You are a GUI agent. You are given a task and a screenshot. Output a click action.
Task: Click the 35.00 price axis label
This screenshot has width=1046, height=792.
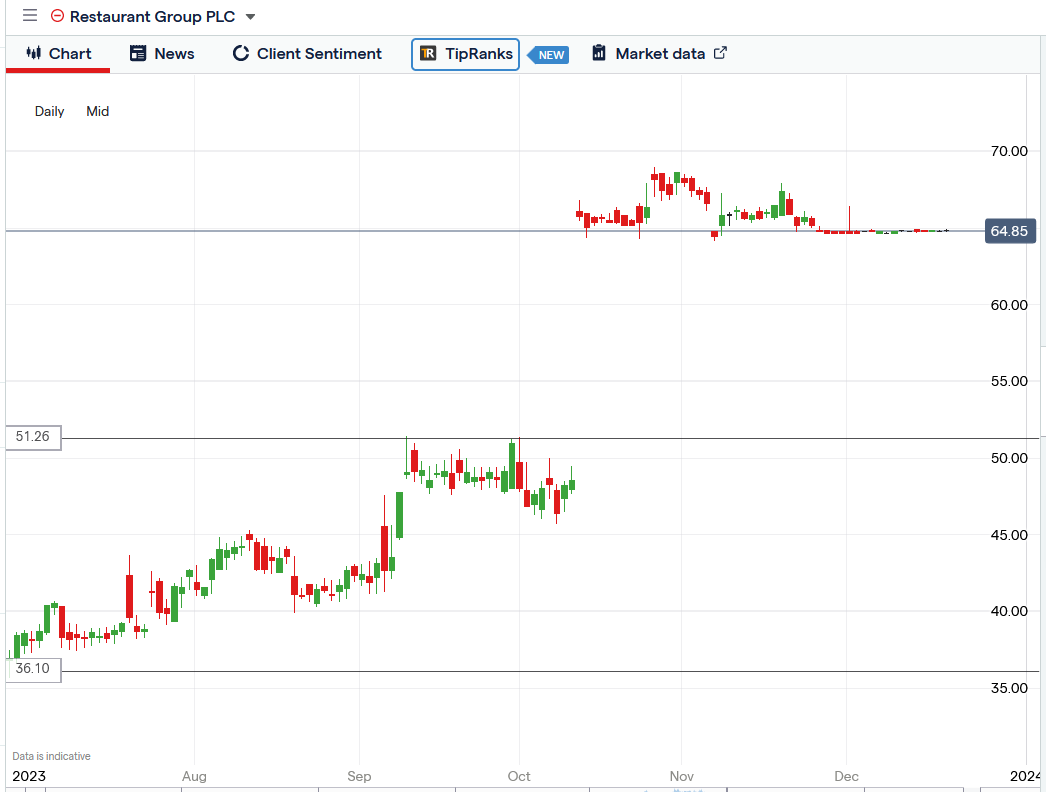1009,688
